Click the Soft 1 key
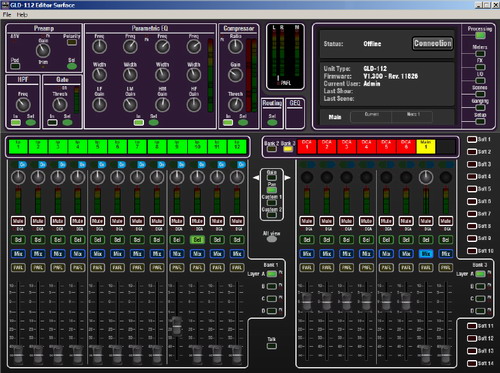 click(x=472, y=139)
